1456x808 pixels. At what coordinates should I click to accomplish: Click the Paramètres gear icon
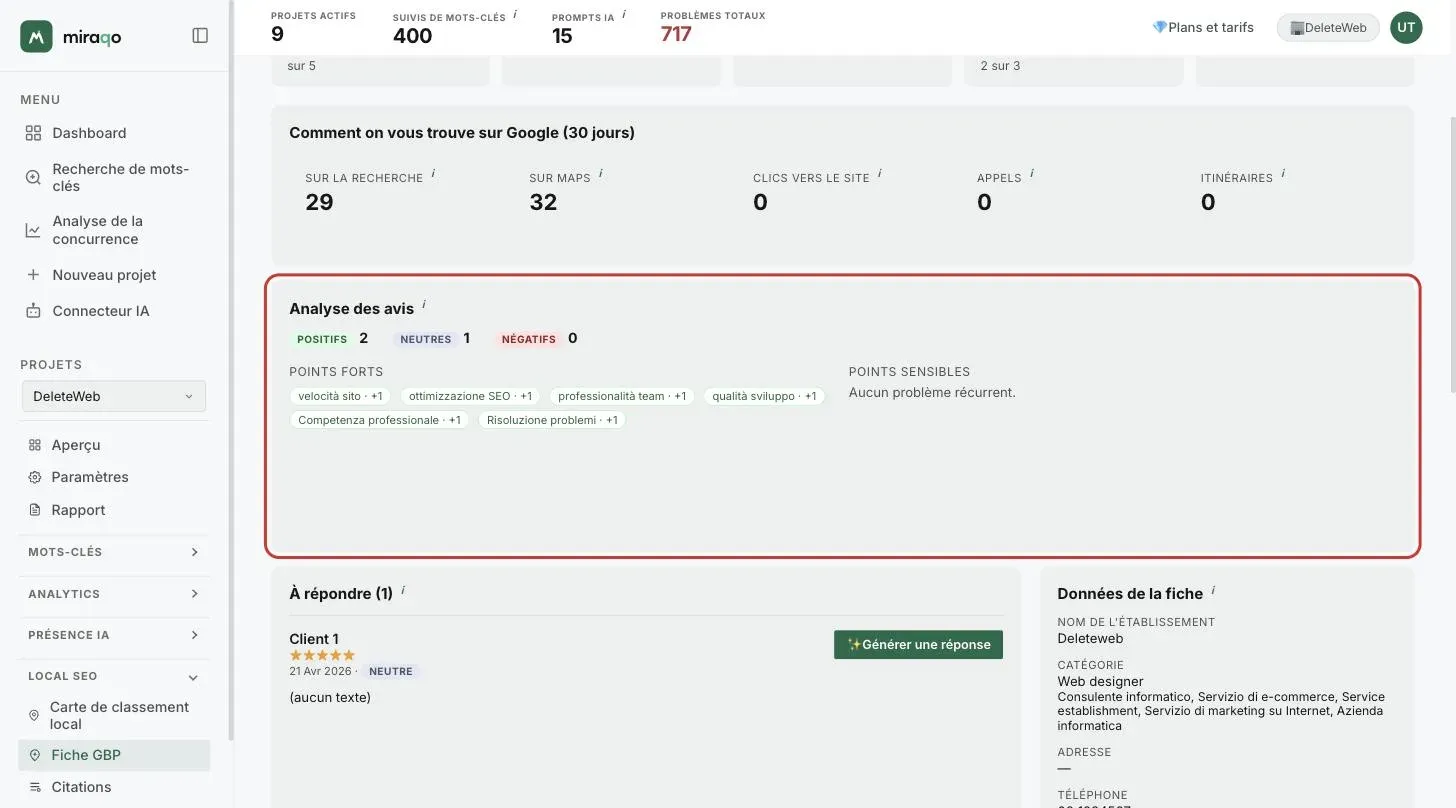click(35, 477)
